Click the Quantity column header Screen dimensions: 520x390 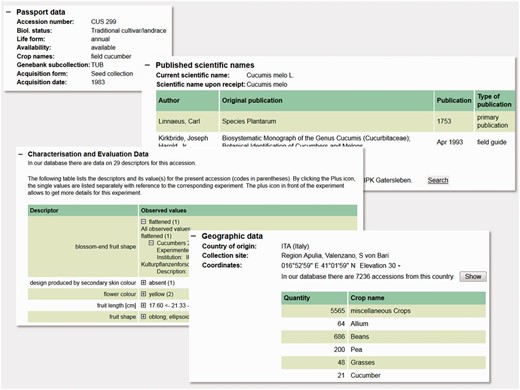314,298
